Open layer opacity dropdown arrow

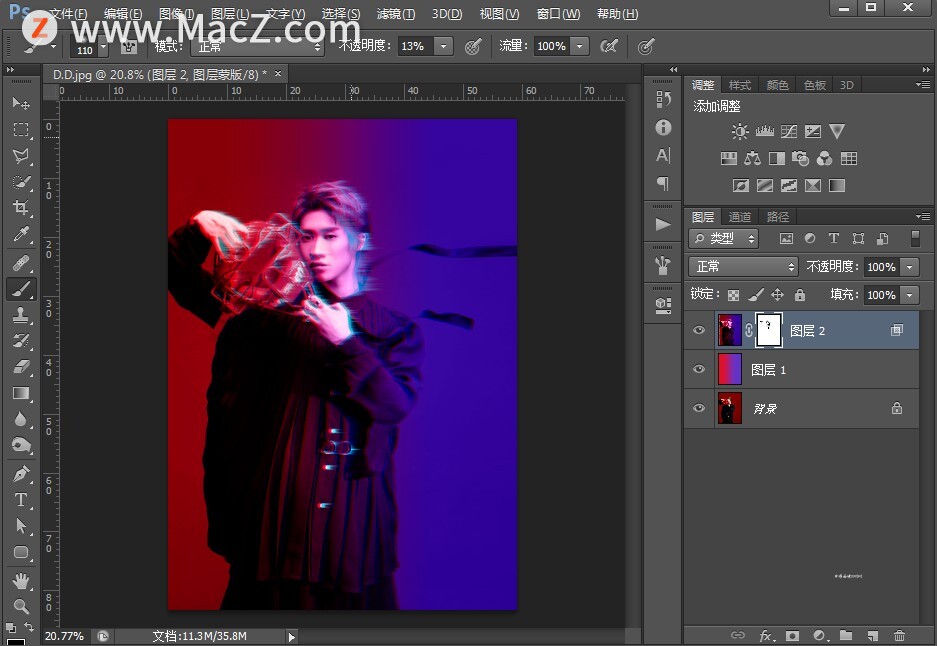910,267
